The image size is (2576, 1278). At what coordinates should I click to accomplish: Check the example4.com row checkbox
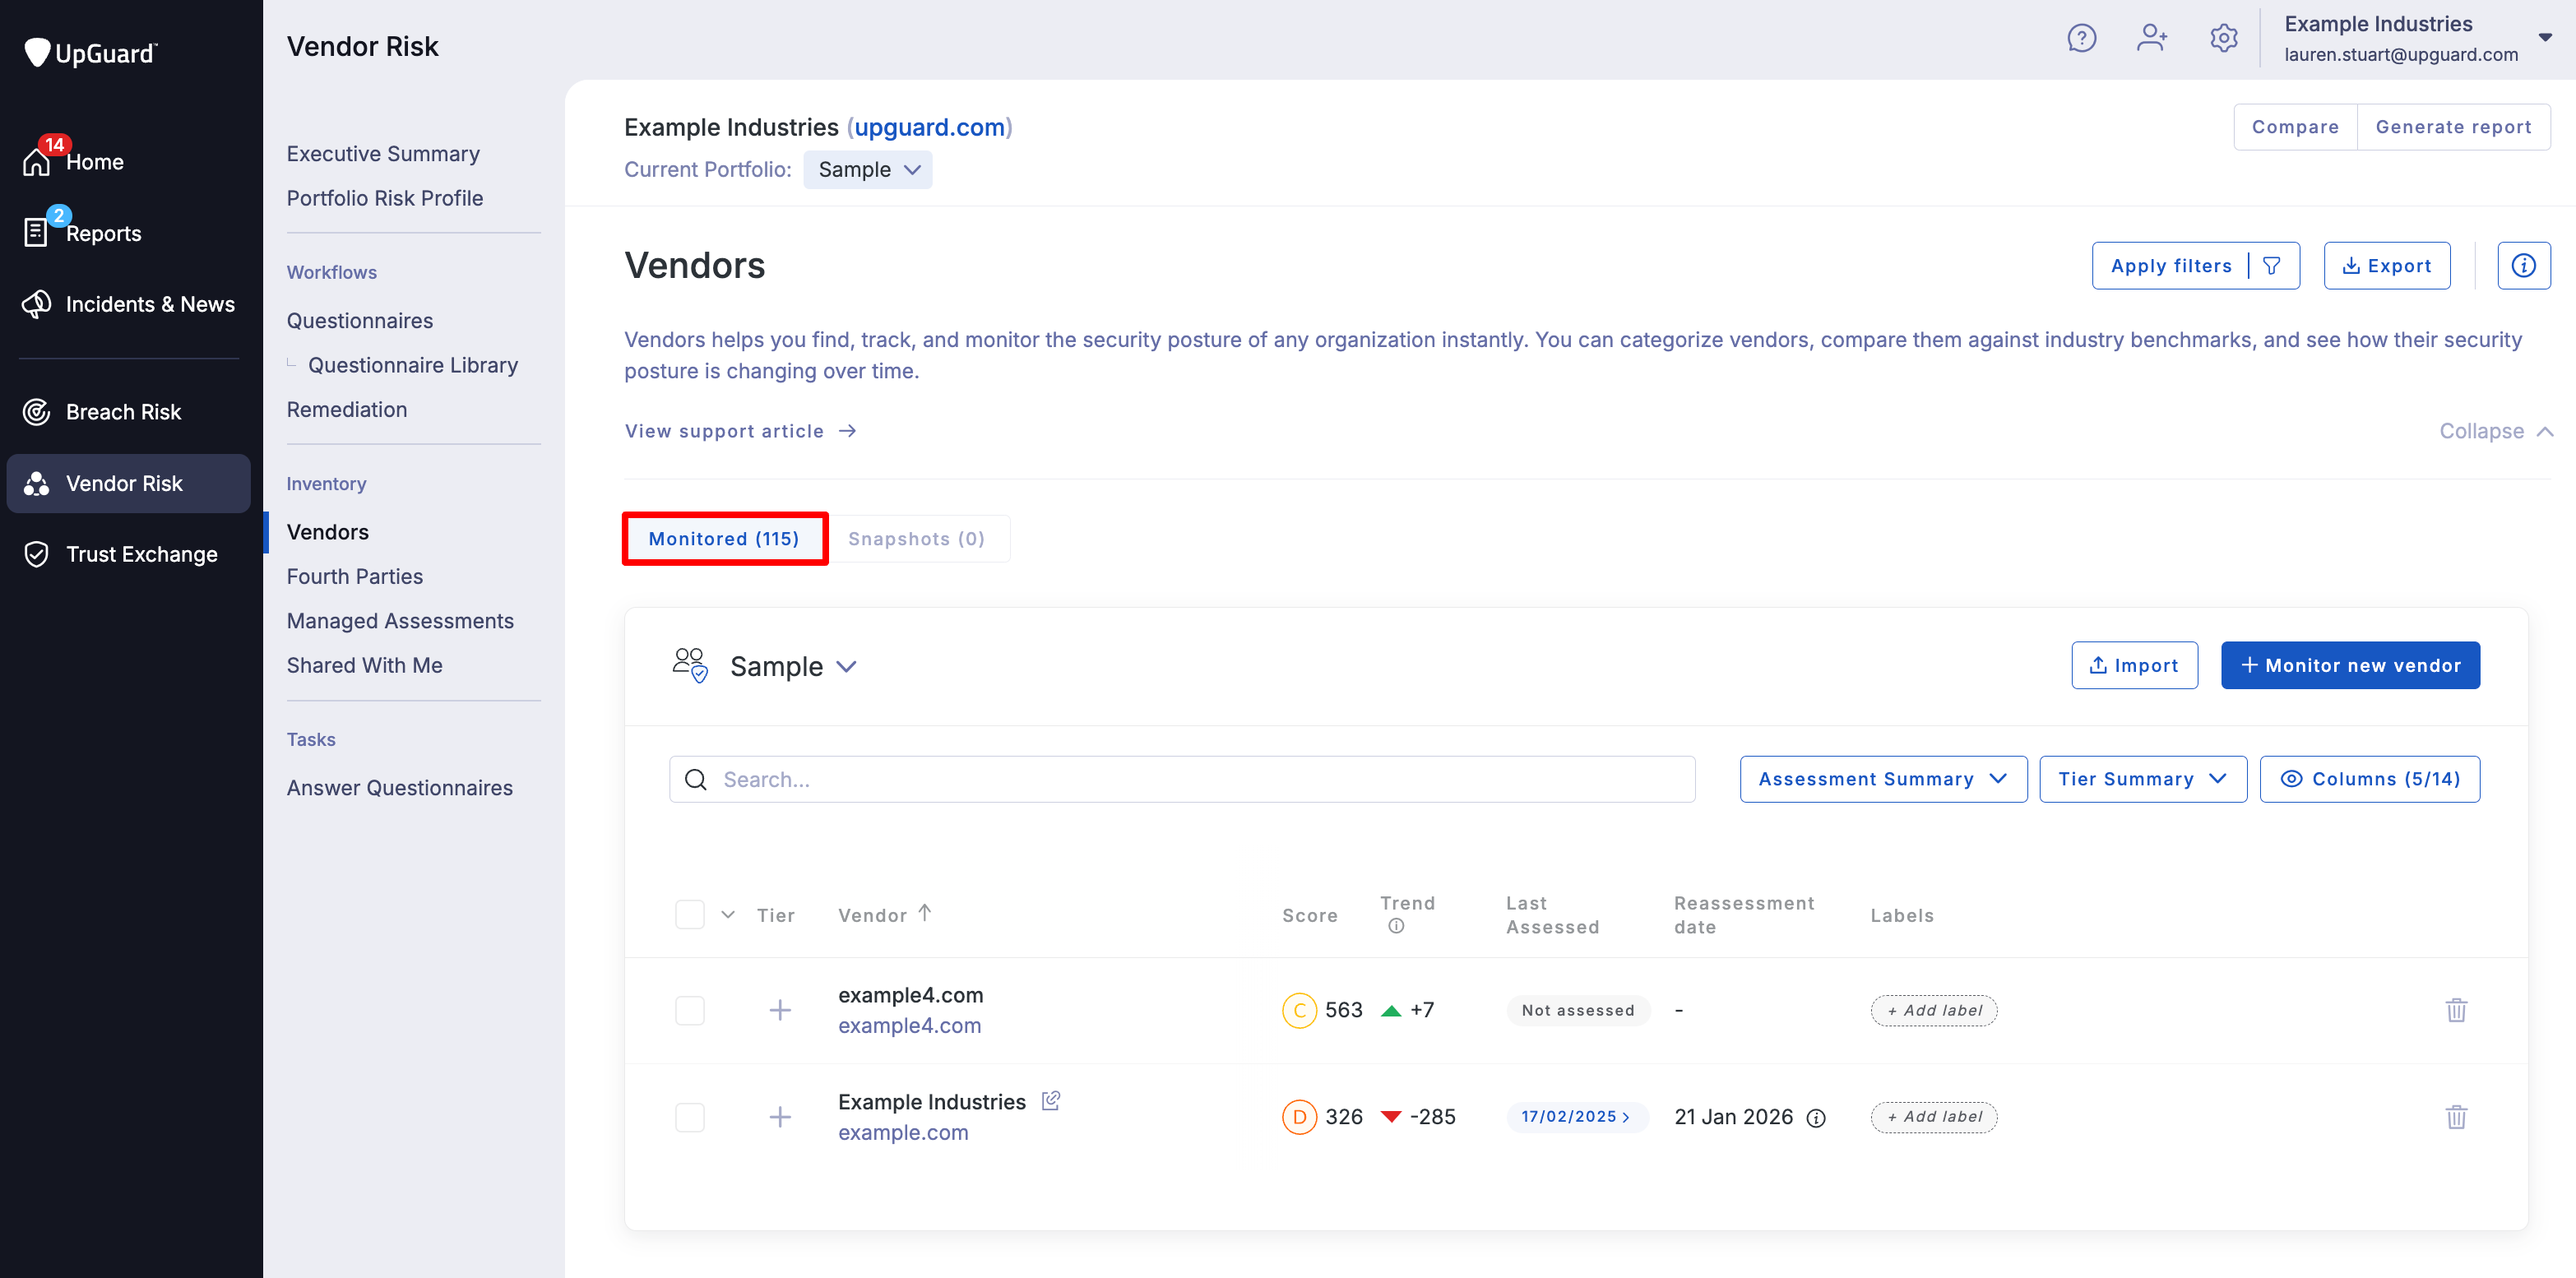(x=690, y=1010)
